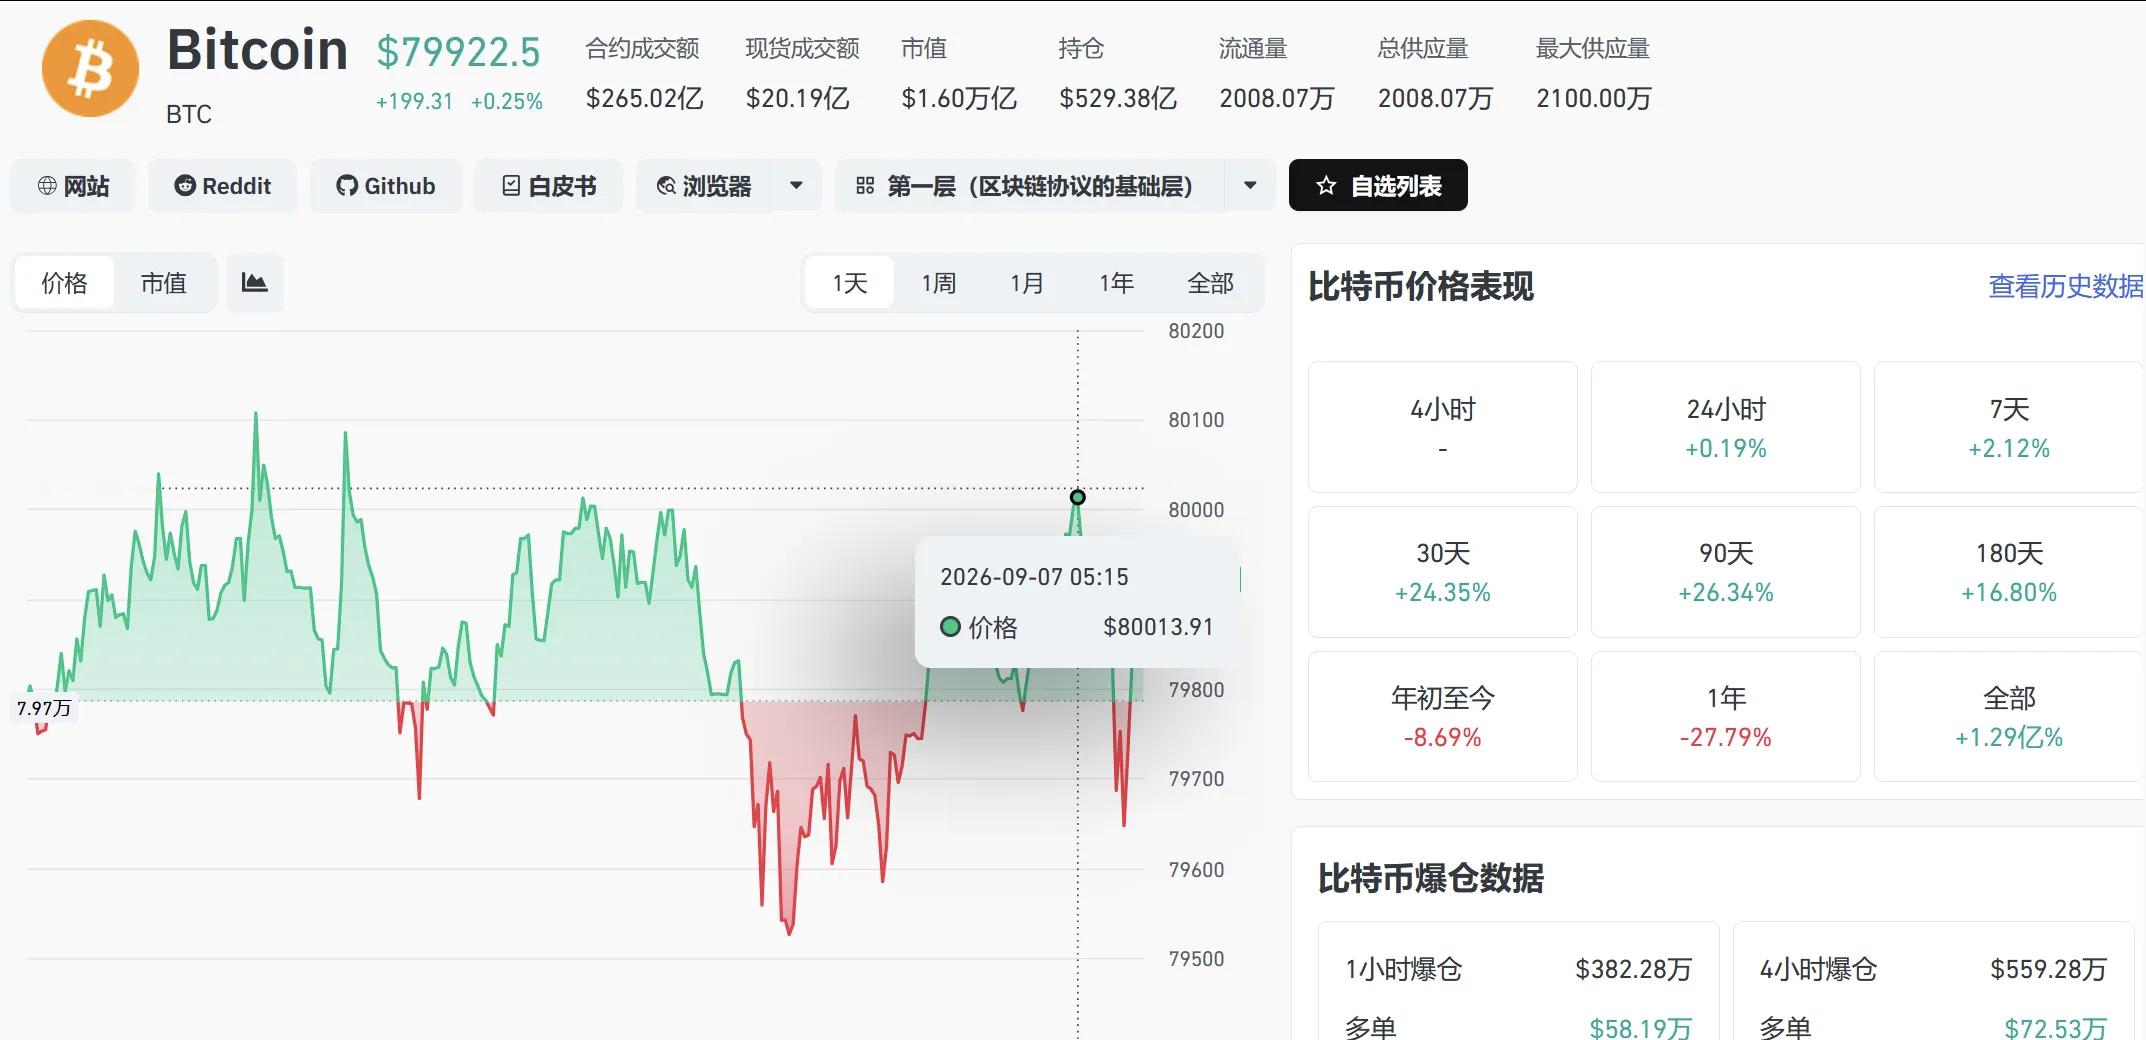Click the +0.25% change value

click(x=507, y=102)
